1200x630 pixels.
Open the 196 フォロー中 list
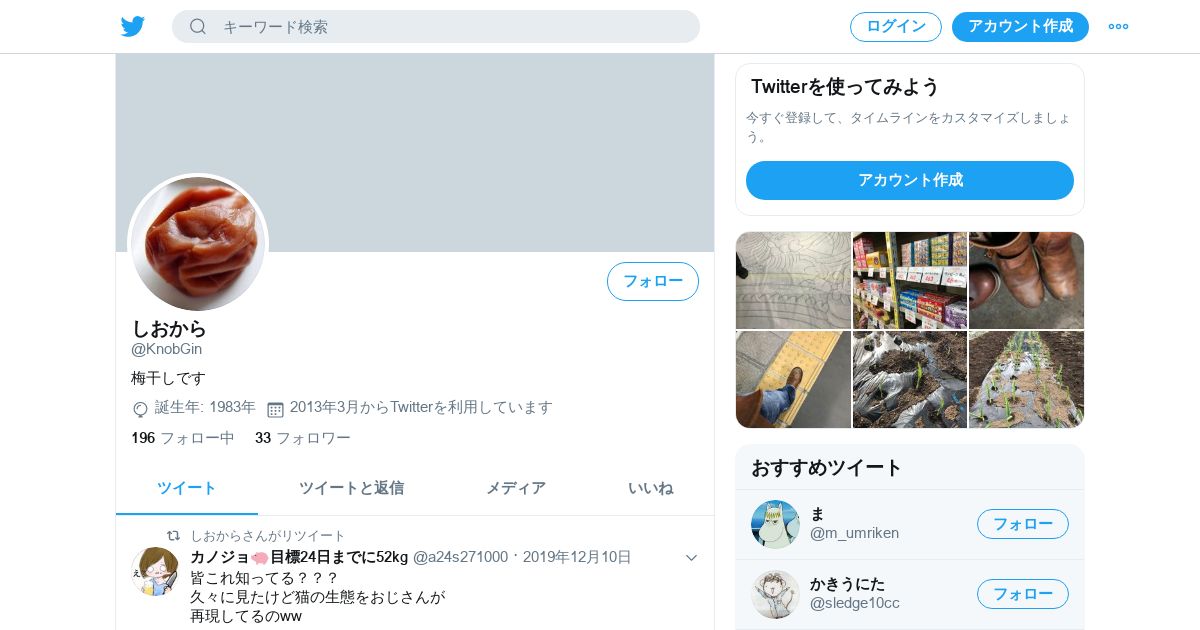point(183,438)
